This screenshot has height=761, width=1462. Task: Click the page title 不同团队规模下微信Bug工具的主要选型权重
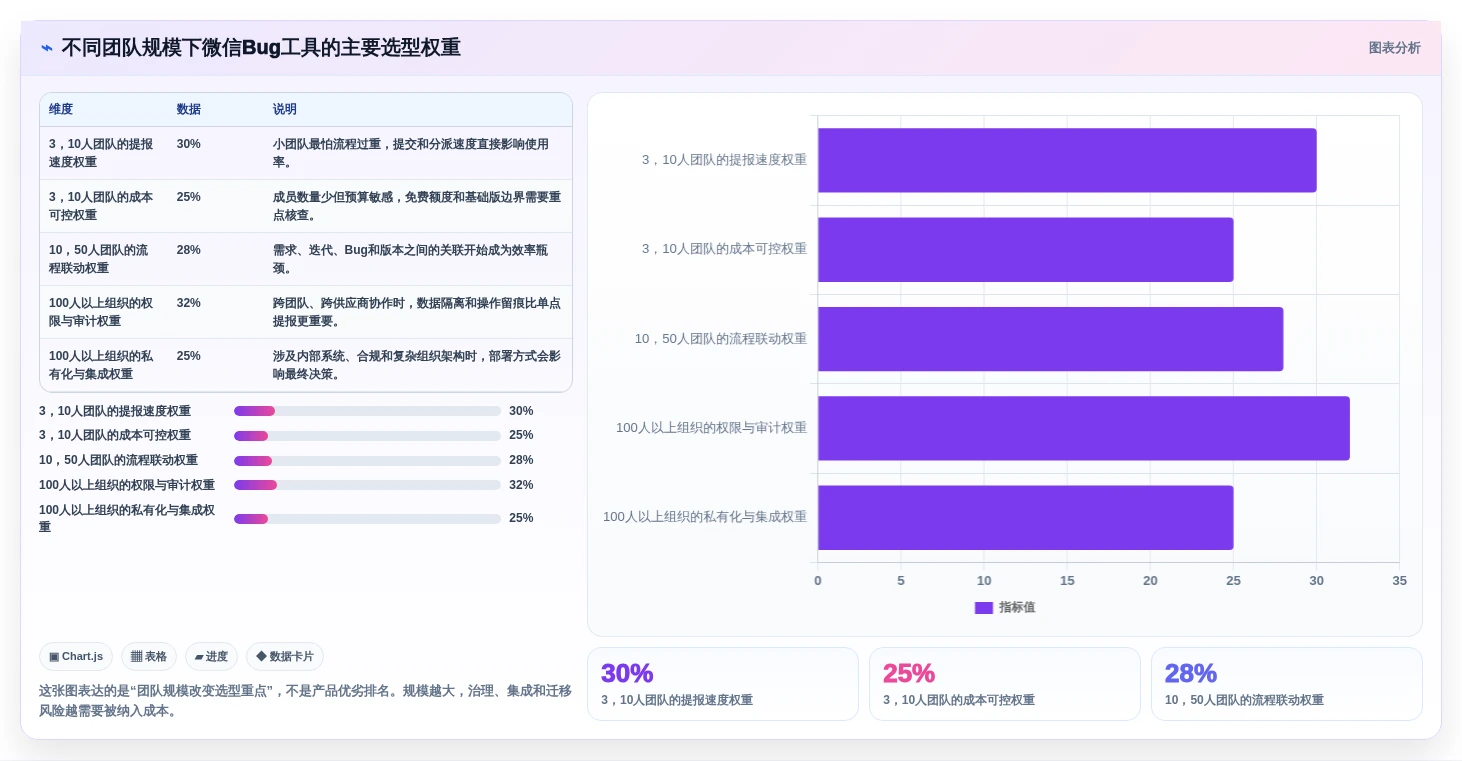click(261, 48)
